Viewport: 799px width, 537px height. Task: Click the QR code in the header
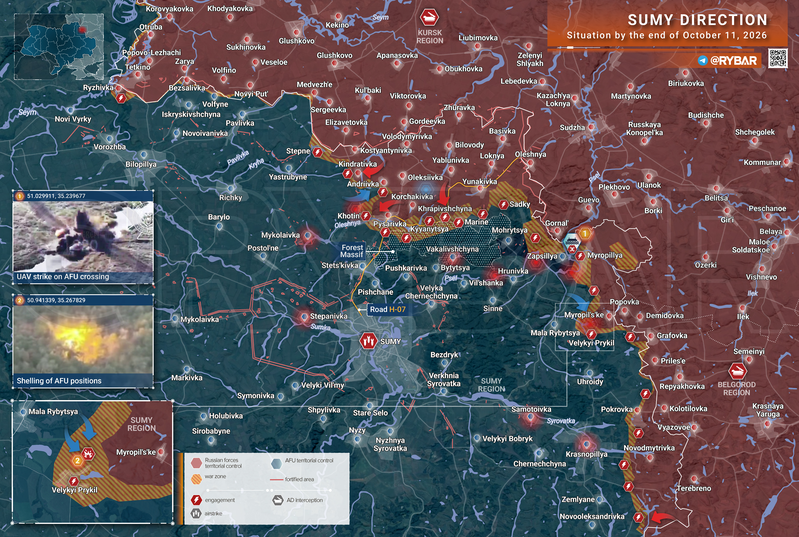[x=778, y=58]
